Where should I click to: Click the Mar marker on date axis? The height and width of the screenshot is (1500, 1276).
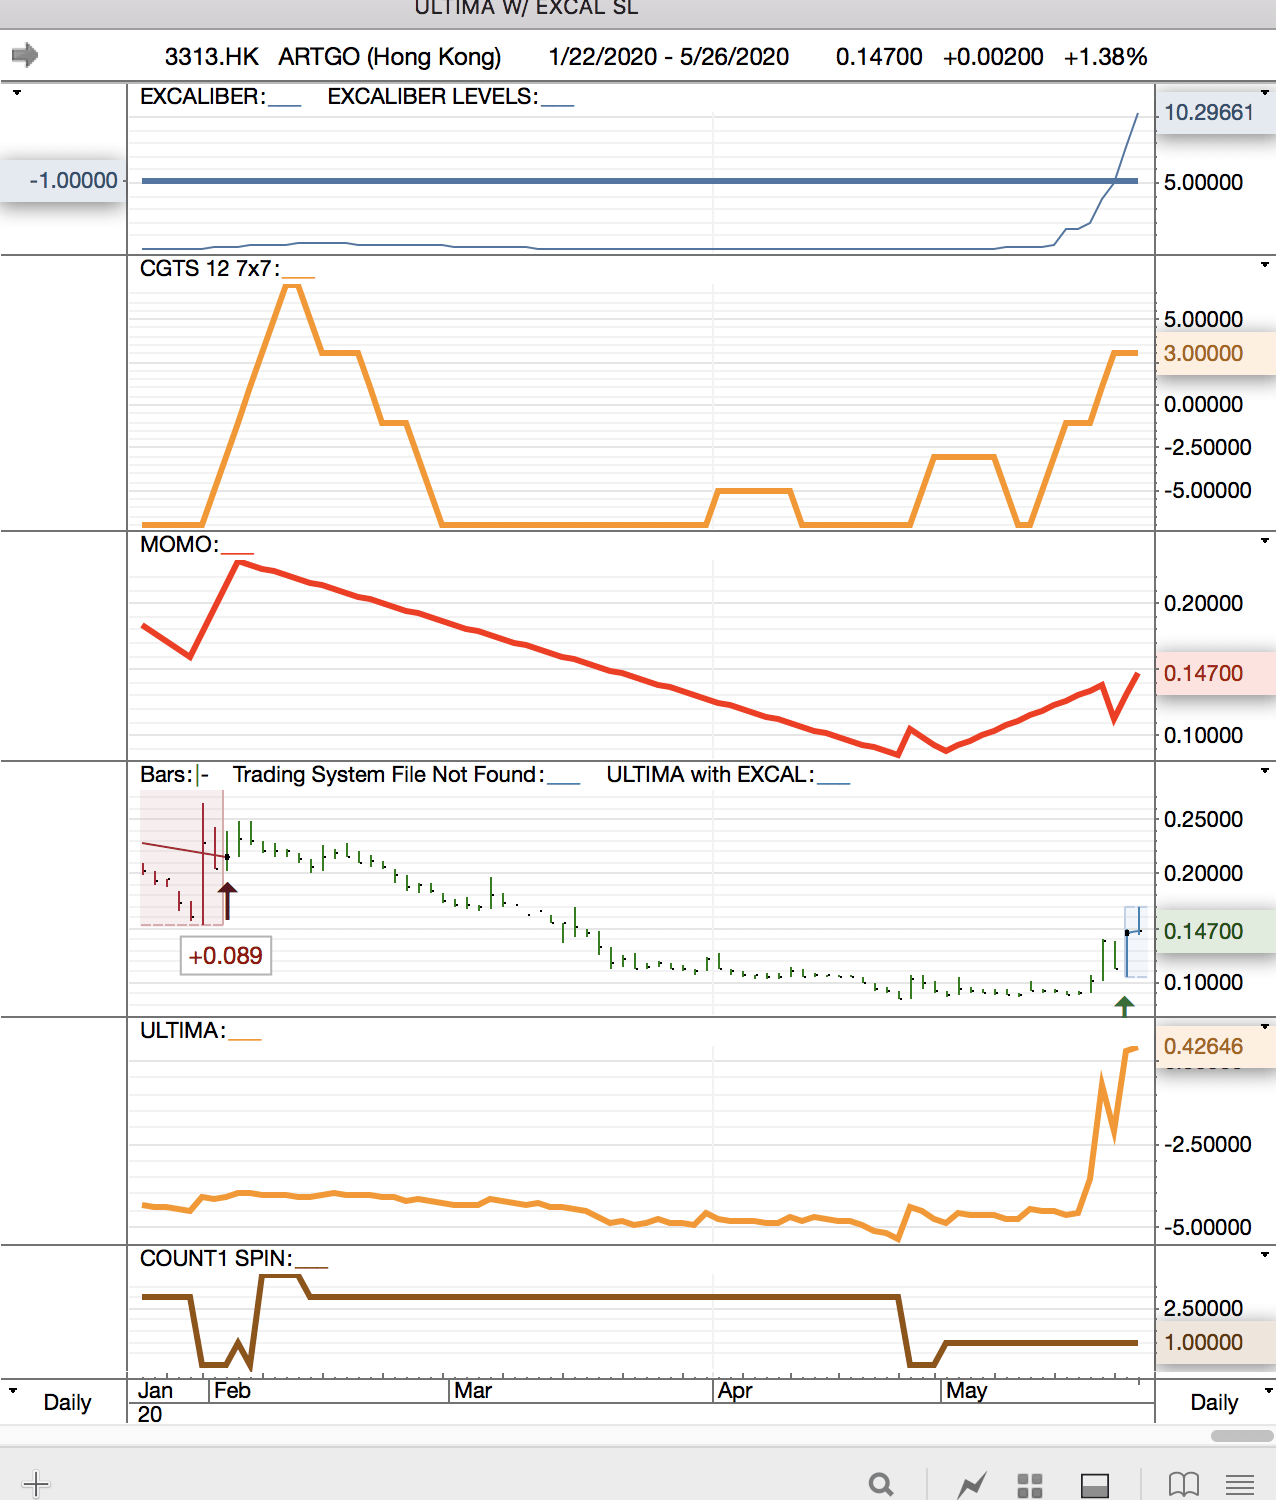click(473, 1390)
